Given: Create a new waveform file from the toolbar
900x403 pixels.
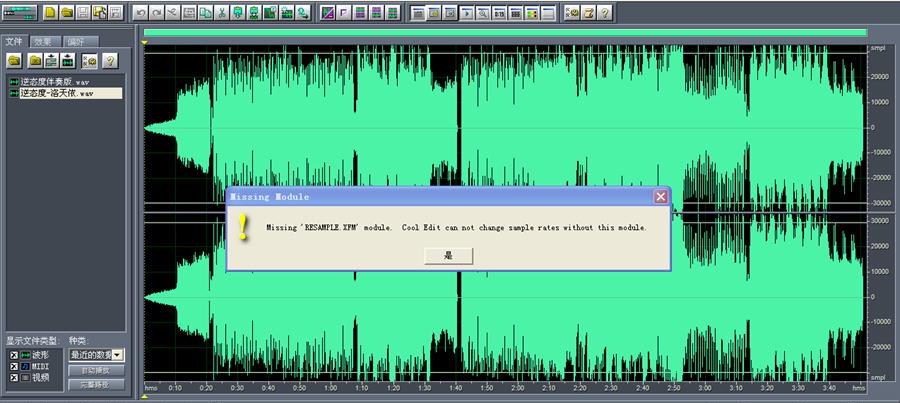Looking at the screenshot, I should pyautogui.click(x=51, y=12).
